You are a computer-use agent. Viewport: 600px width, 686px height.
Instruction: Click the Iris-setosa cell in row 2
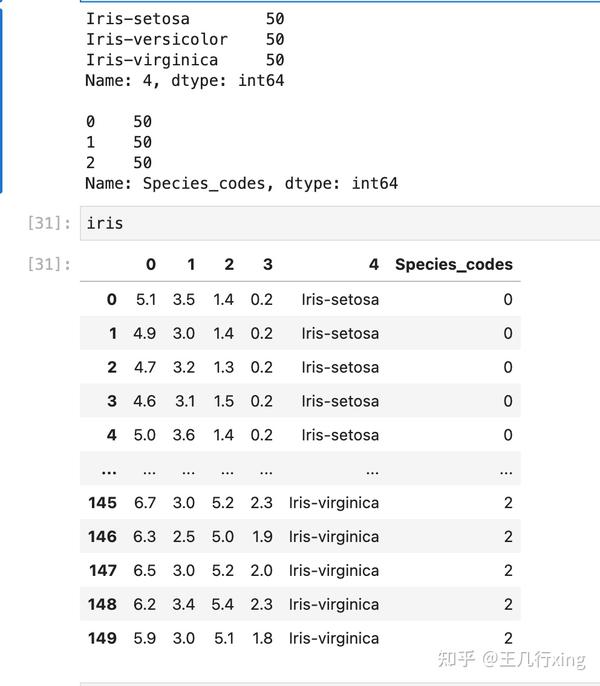(x=340, y=367)
